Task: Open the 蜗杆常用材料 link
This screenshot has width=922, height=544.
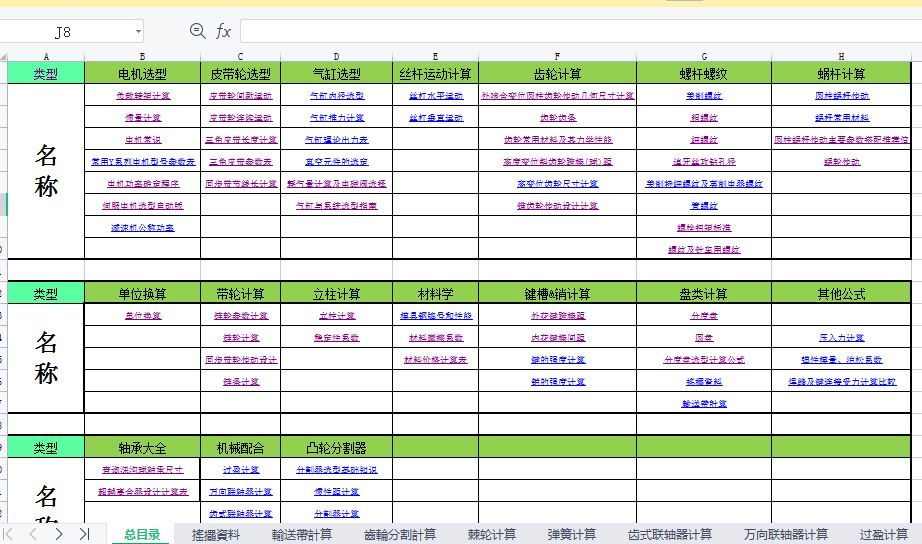Action: (842, 118)
